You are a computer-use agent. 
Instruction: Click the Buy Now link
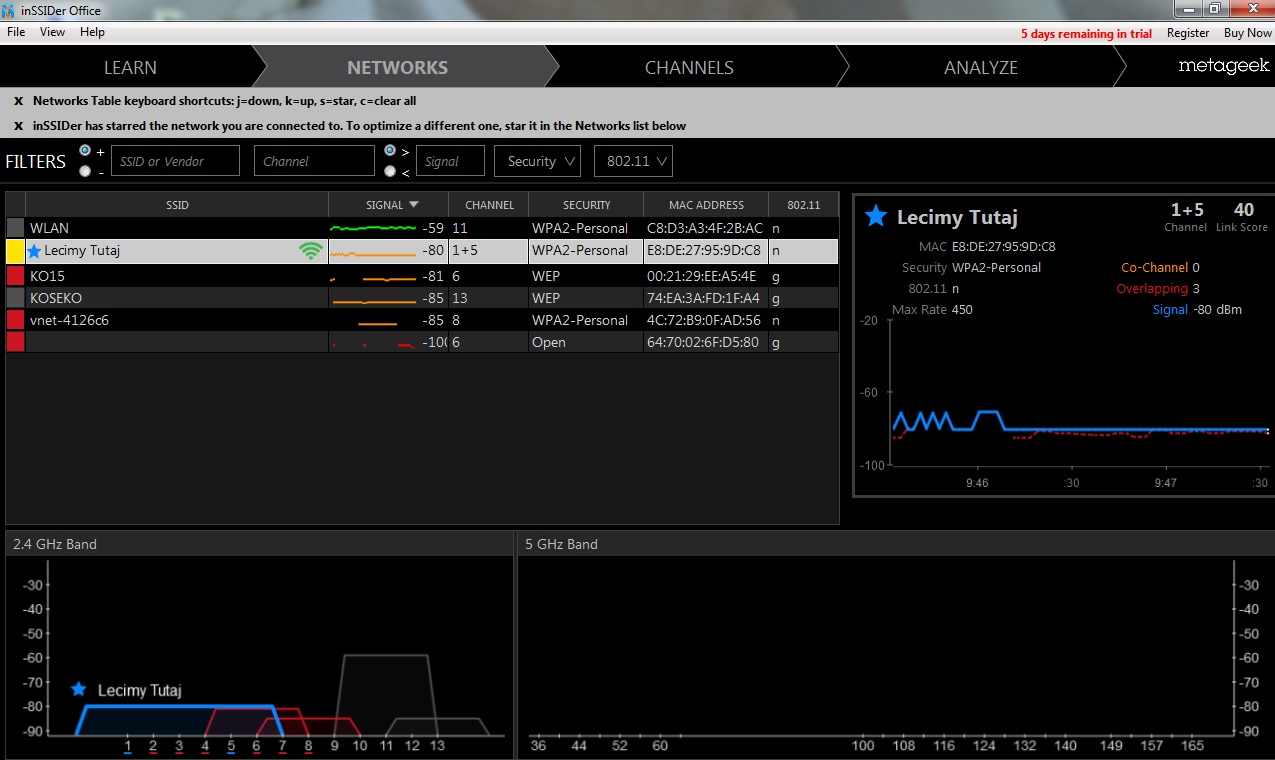pyautogui.click(x=1248, y=33)
